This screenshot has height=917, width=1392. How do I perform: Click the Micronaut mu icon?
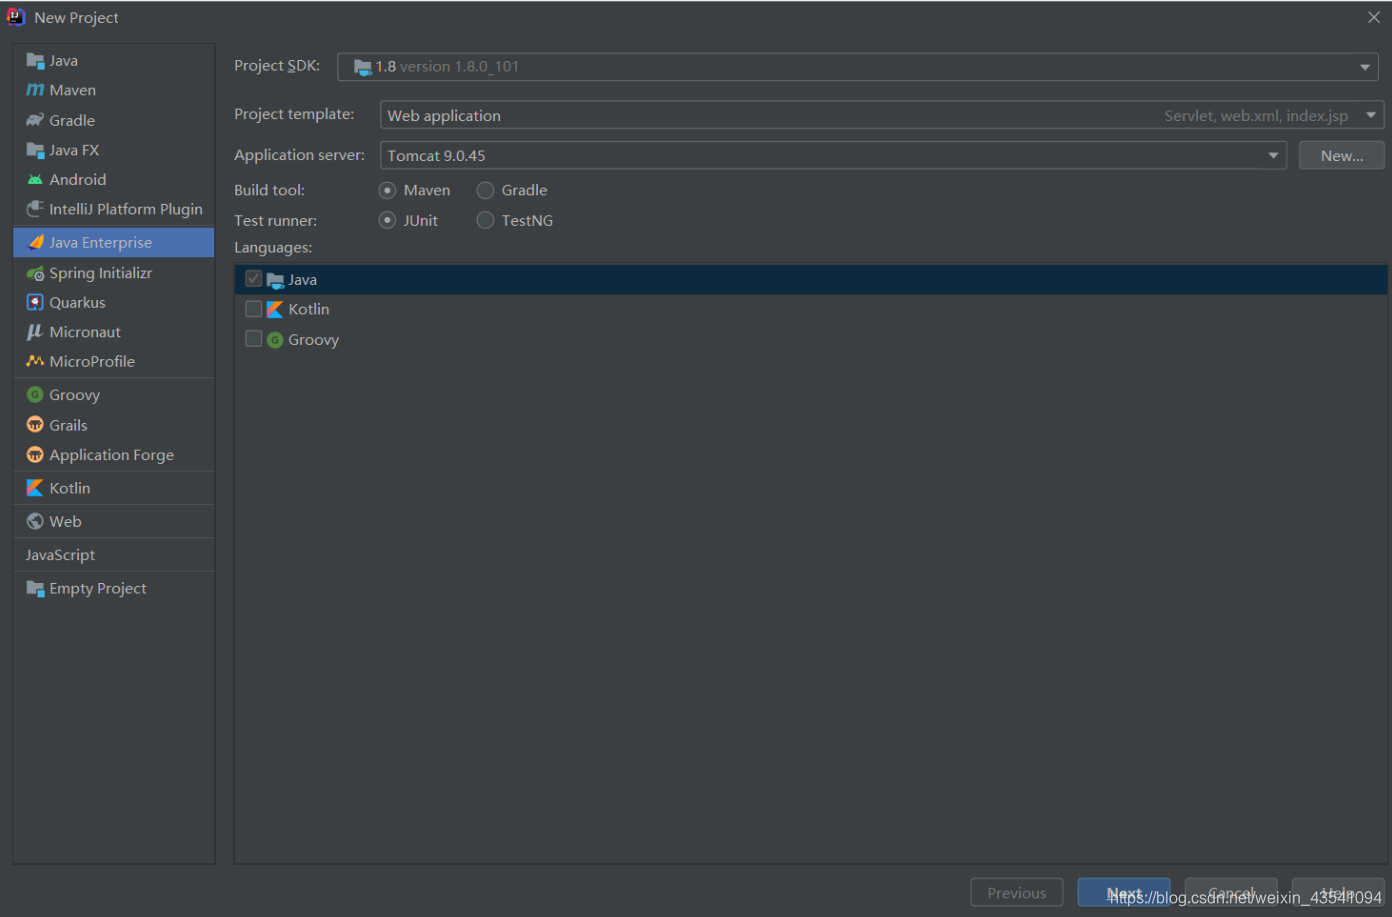click(35, 332)
